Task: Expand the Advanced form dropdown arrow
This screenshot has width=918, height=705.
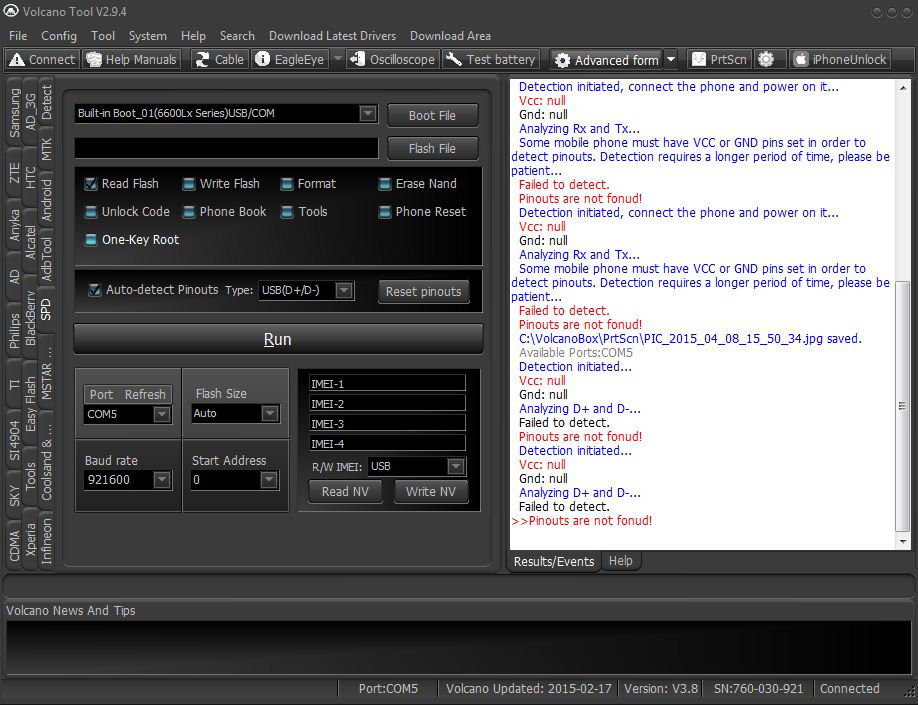Action: [x=672, y=60]
